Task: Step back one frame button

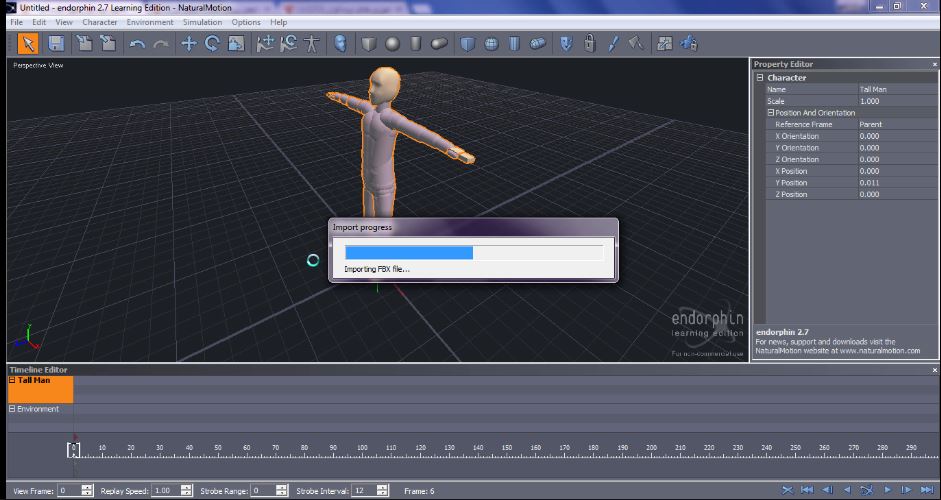Action: click(827, 490)
